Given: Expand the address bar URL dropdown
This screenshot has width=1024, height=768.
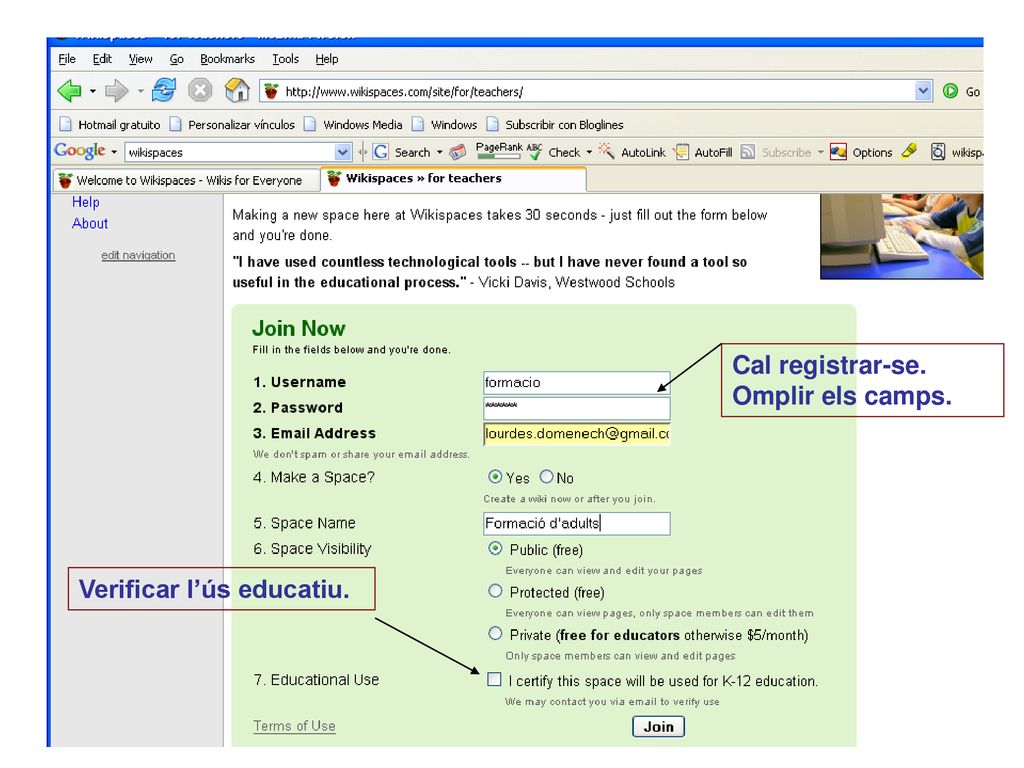Looking at the screenshot, I should 923,91.
